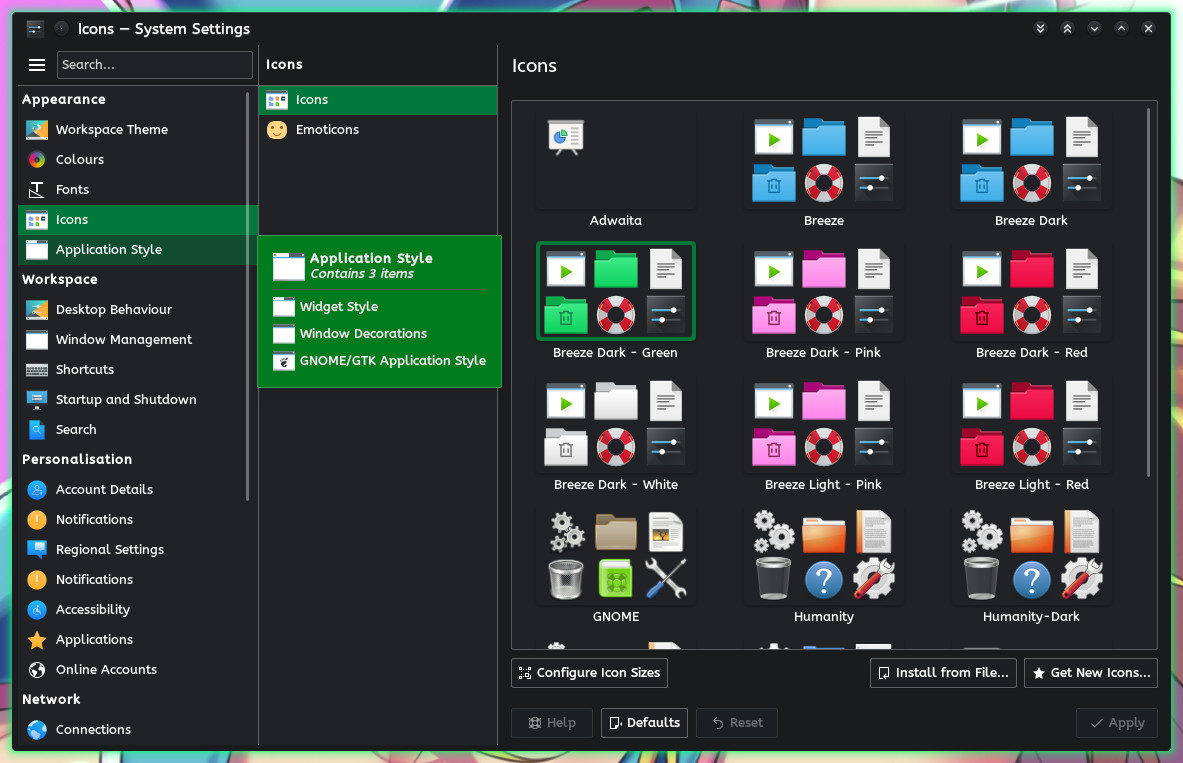1183x763 pixels.
Task: Open GNOME/GTK Application Style from popup
Action: (x=379, y=361)
